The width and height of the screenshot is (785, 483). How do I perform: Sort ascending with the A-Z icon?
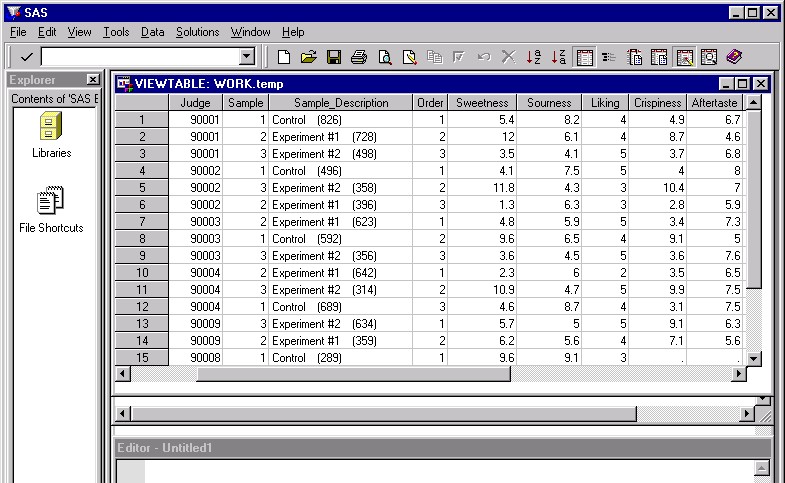[534, 57]
